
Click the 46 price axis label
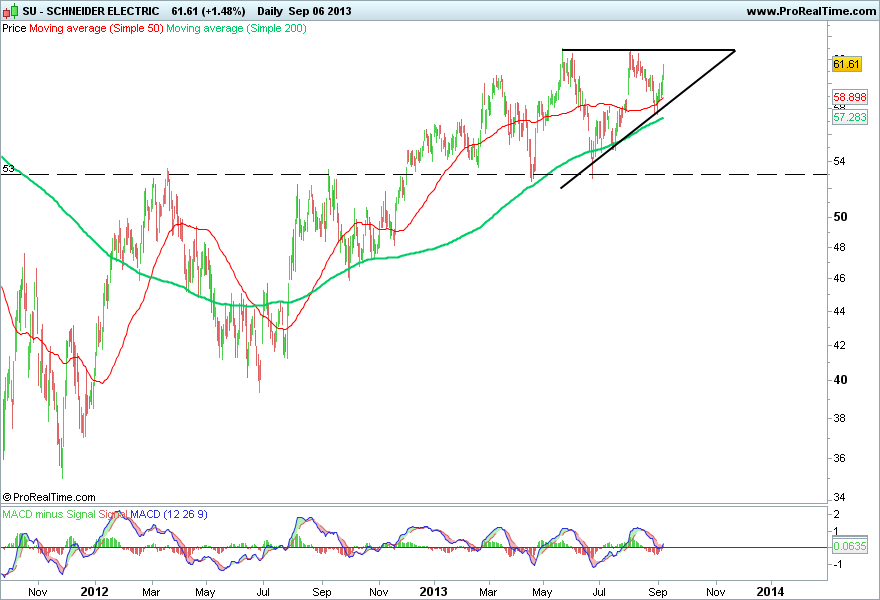840,278
